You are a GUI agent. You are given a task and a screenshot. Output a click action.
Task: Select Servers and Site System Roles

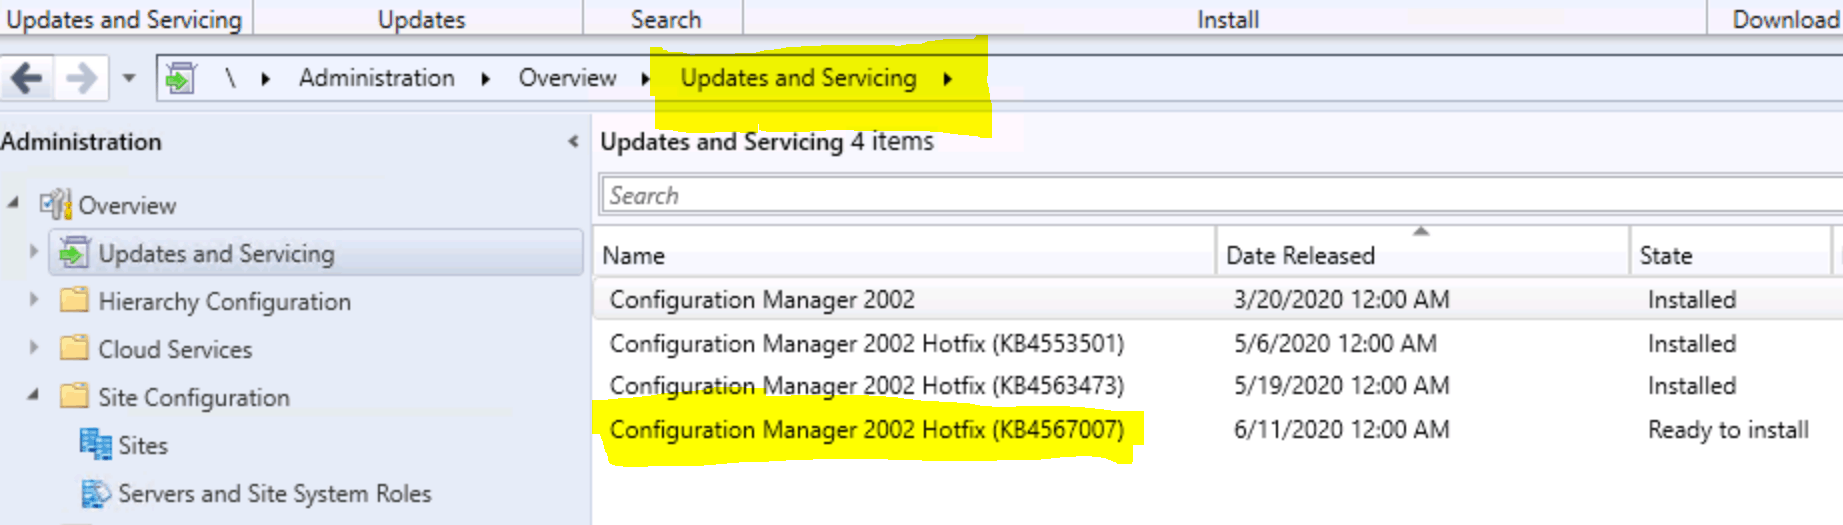point(275,494)
